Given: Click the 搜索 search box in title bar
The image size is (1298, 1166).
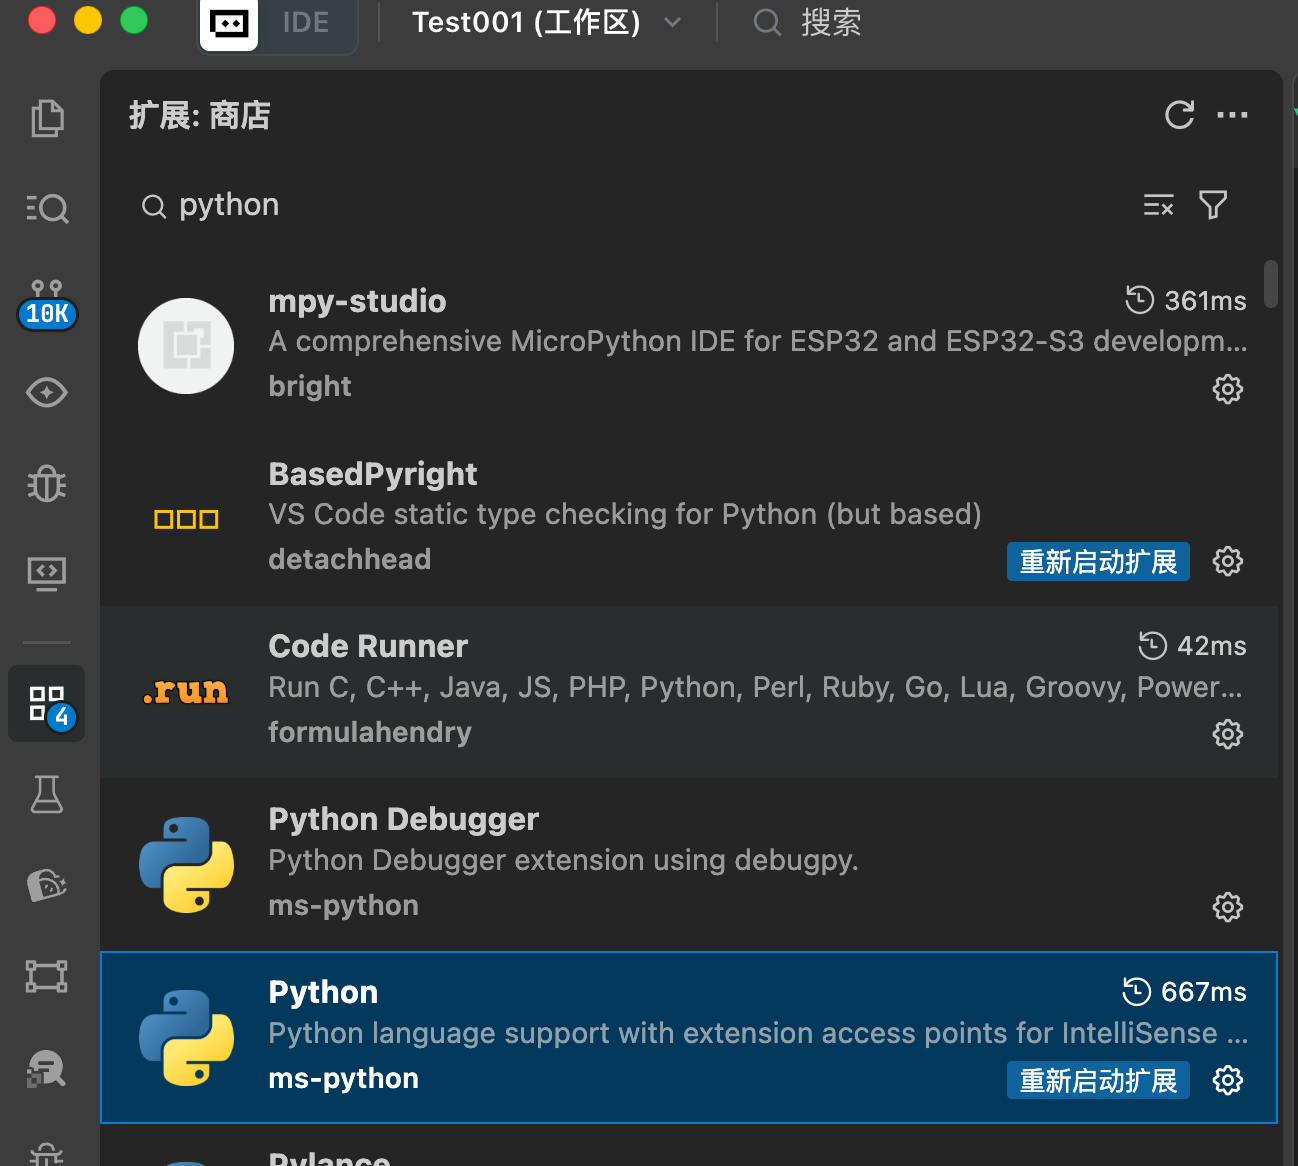Looking at the screenshot, I should [808, 23].
